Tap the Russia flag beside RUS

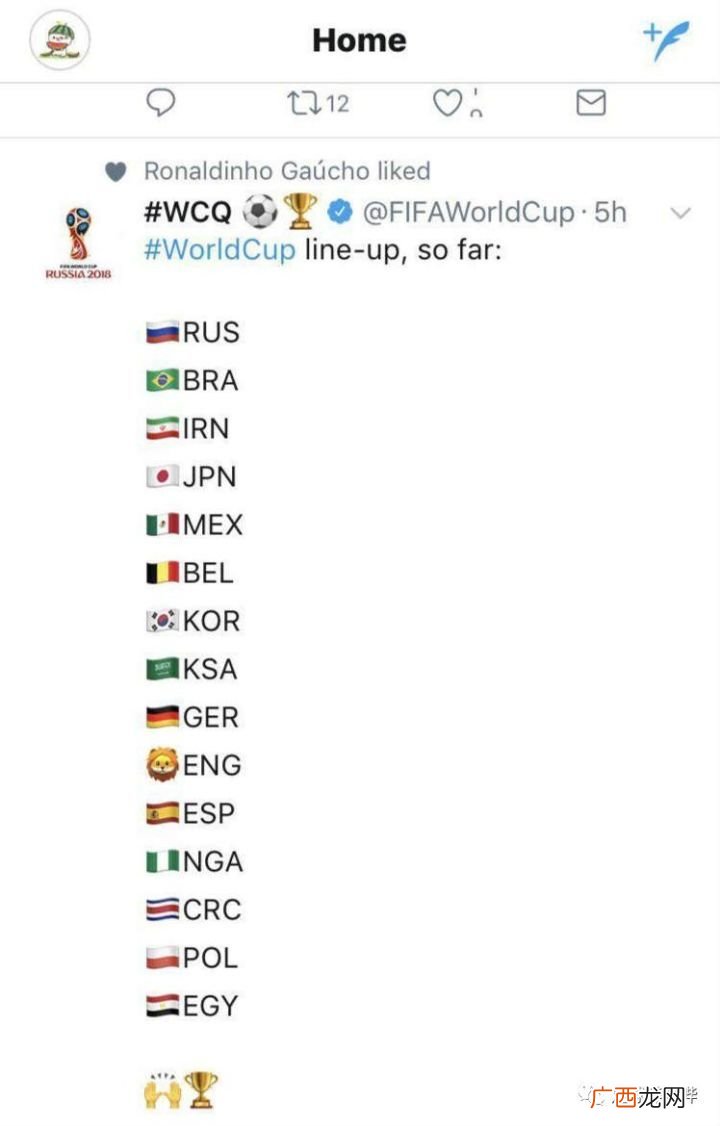click(x=162, y=332)
